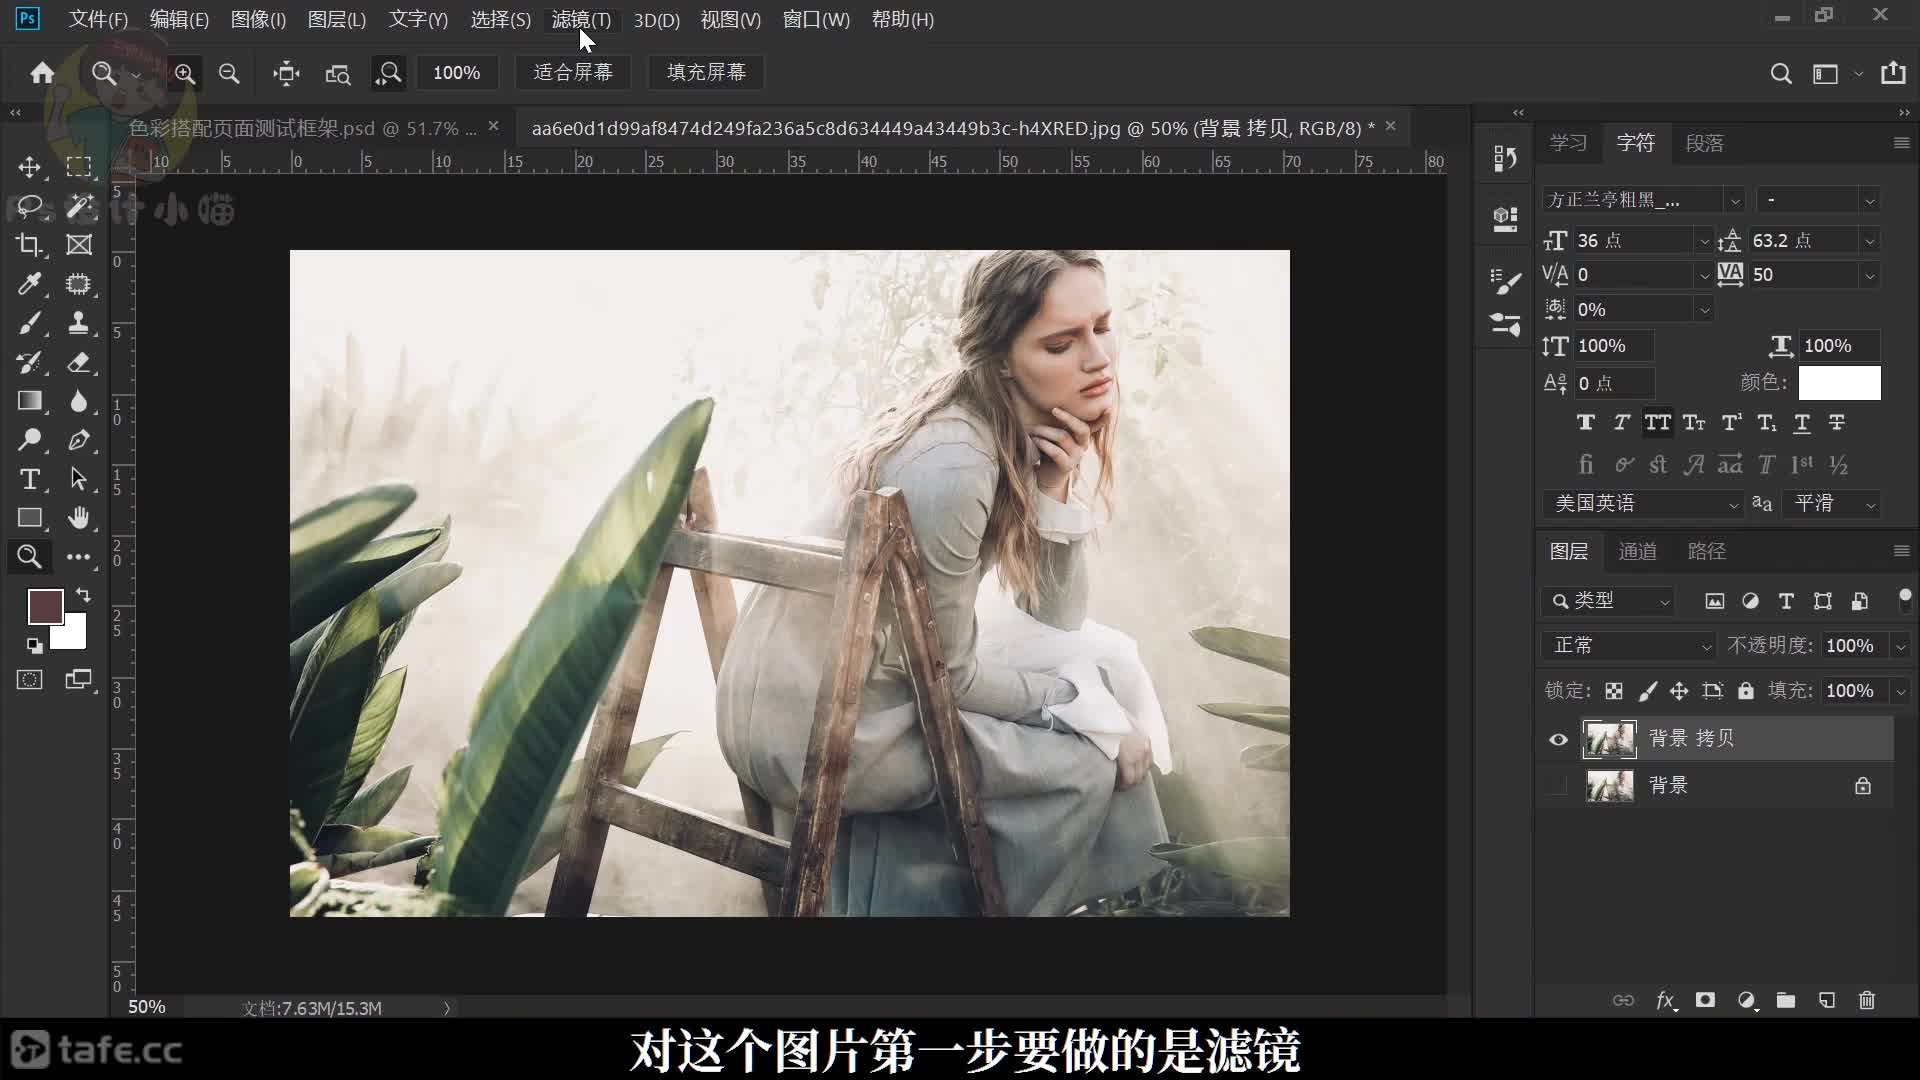
Task: Select the Lasso tool
Action: coord(29,206)
